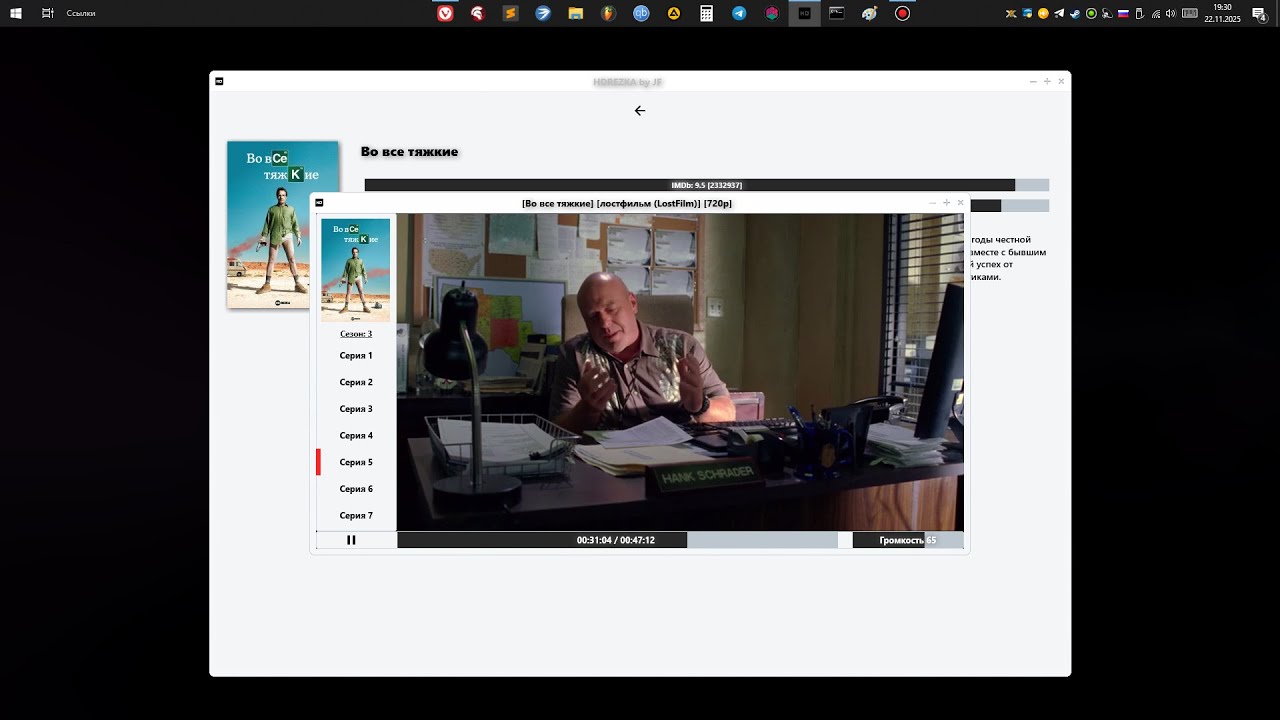Click the orange X tray icon
The height and width of the screenshot is (720, 1280).
[x=1011, y=13]
